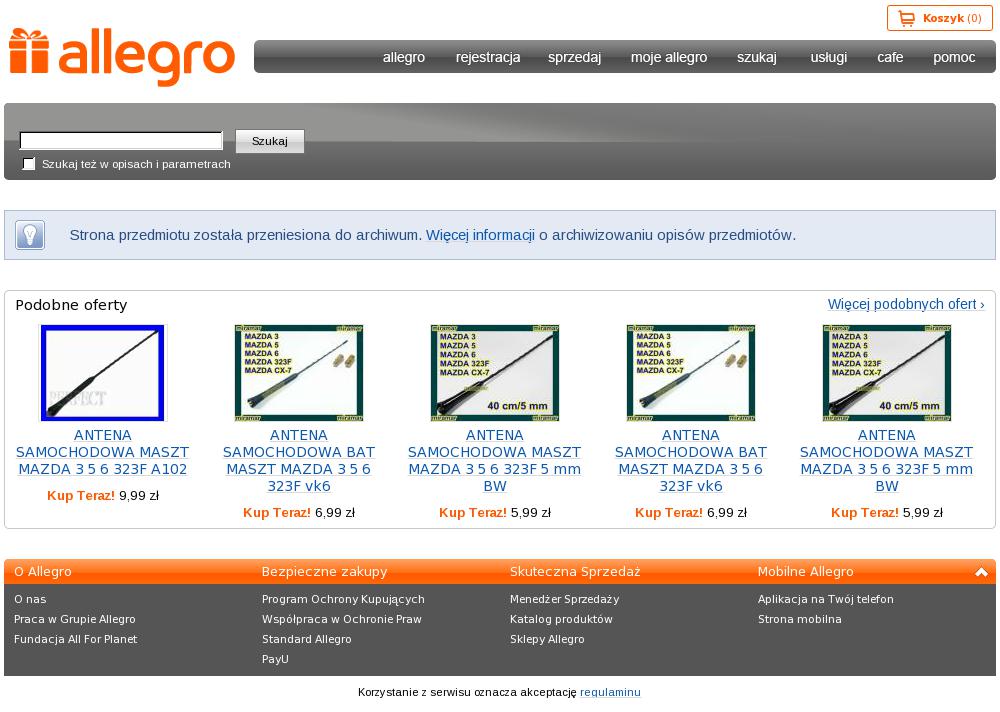Click the O Allegro footer heading

point(43,572)
